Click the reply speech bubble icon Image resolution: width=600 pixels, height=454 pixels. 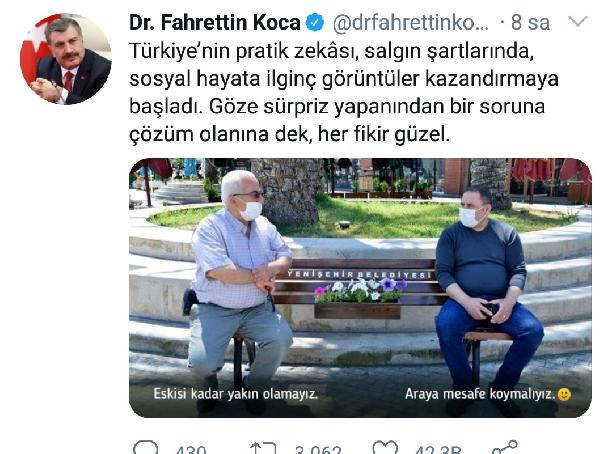point(145,449)
